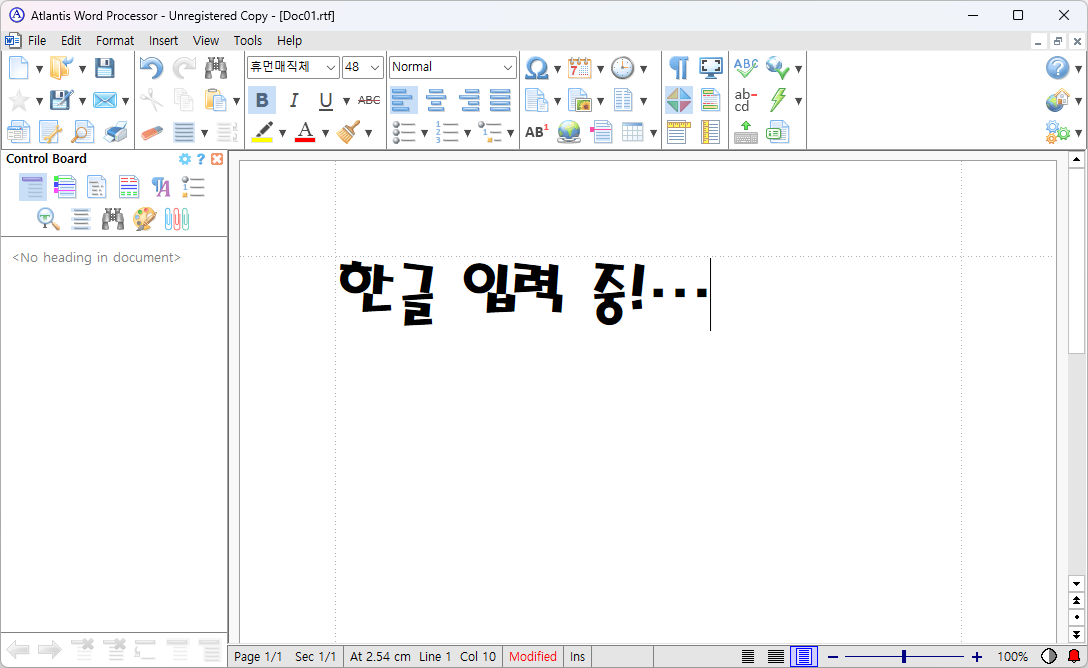Toggle the paragraph marks display button
The height and width of the screenshot is (668, 1088).
point(679,68)
